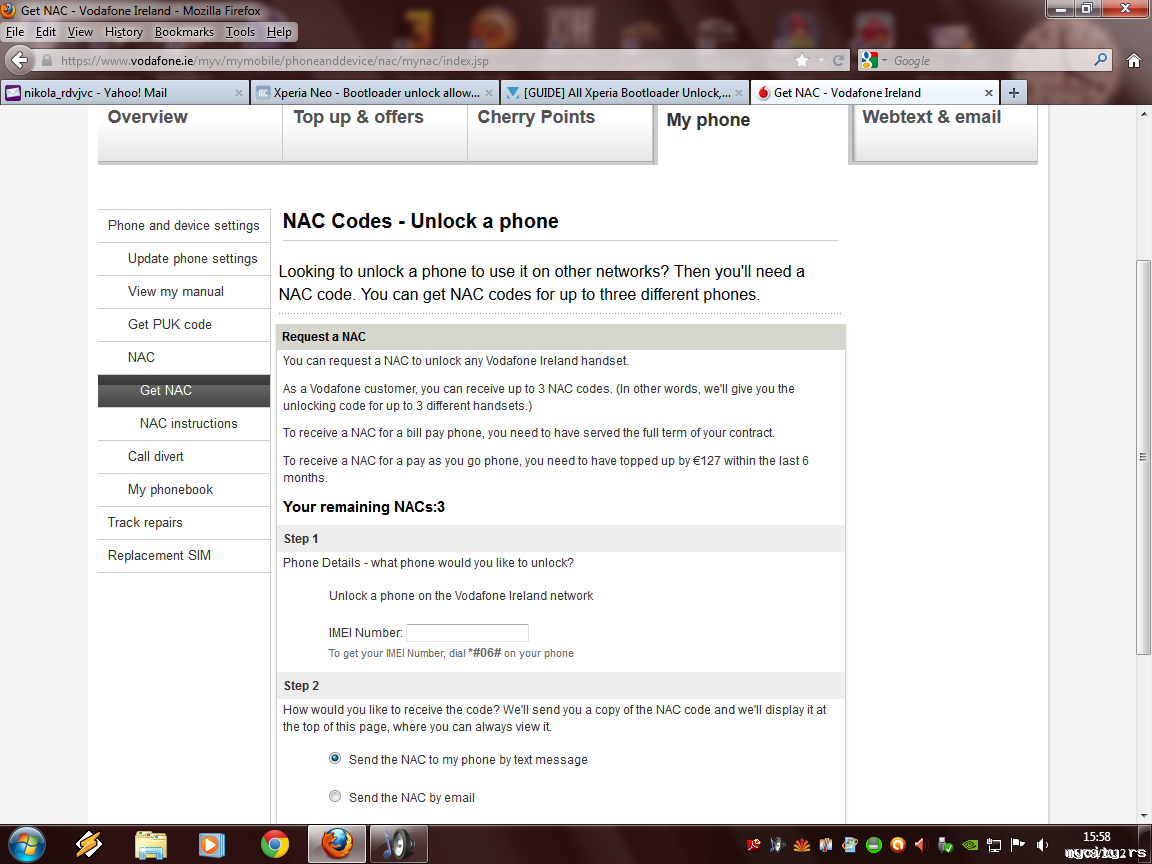
Task: Open the Overview section tab
Action: (190, 133)
